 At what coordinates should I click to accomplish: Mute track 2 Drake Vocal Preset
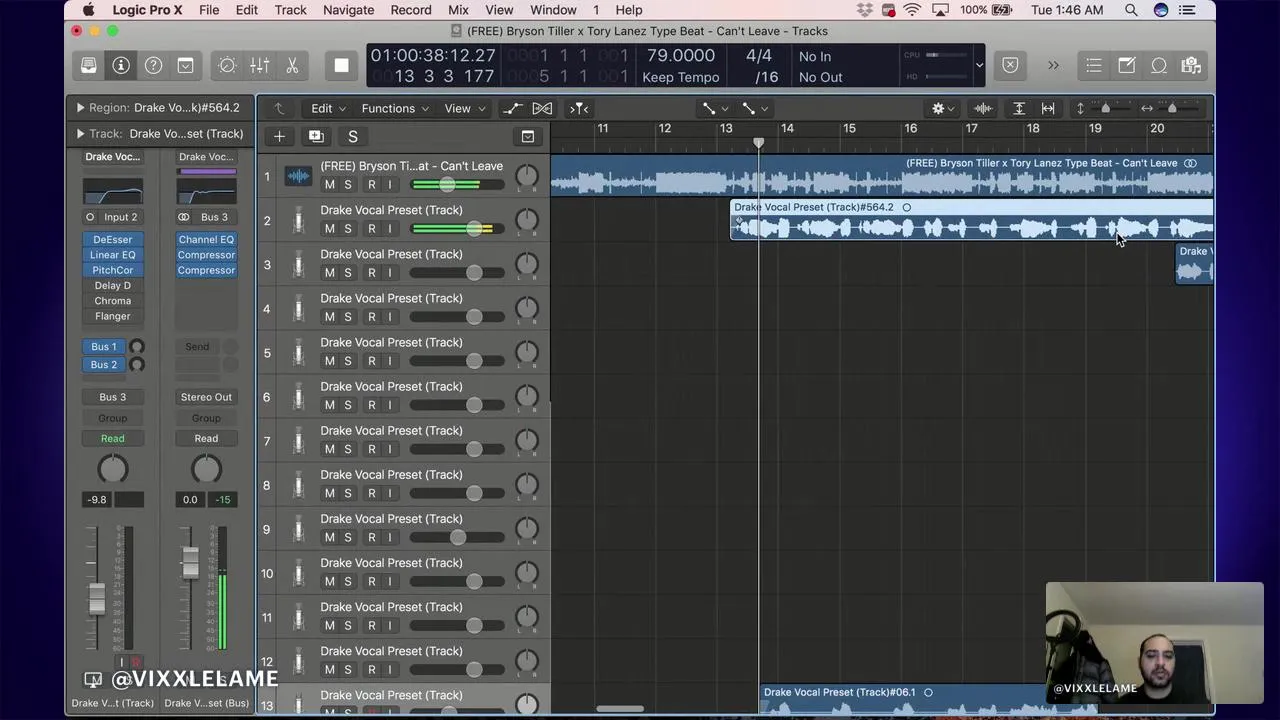[x=330, y=228]
